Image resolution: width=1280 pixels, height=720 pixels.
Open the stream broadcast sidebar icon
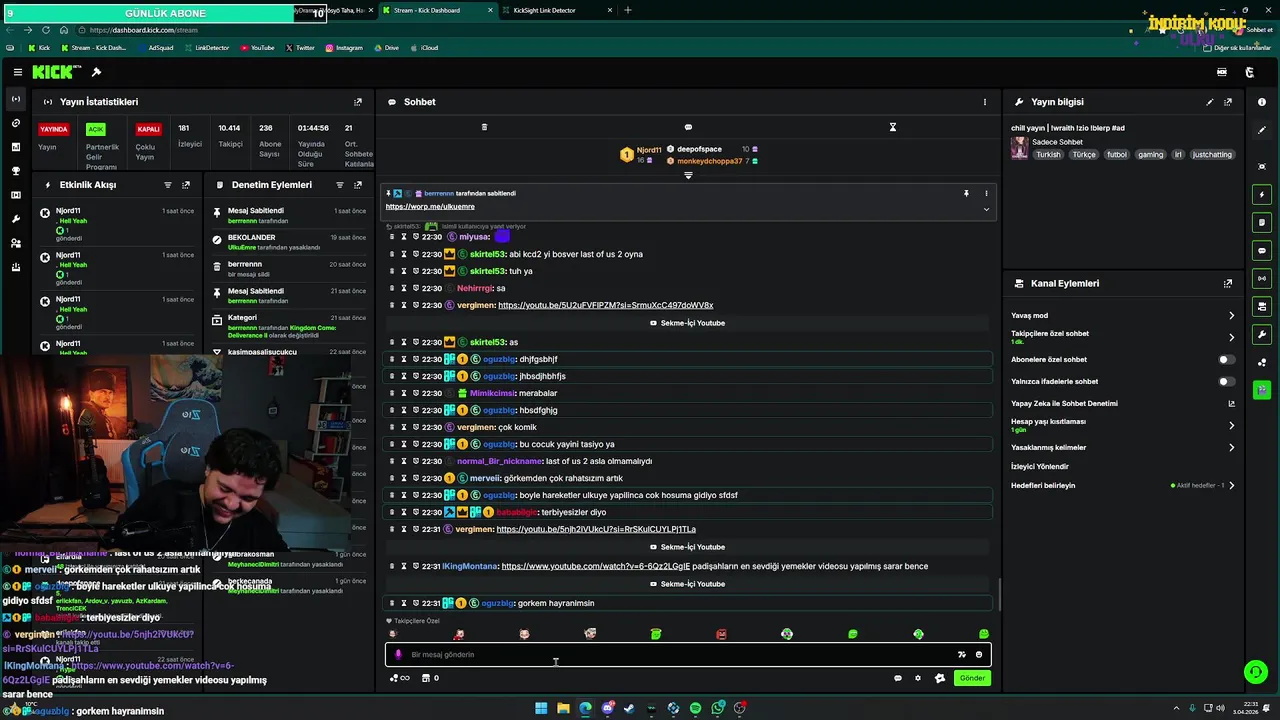point(16,99)
